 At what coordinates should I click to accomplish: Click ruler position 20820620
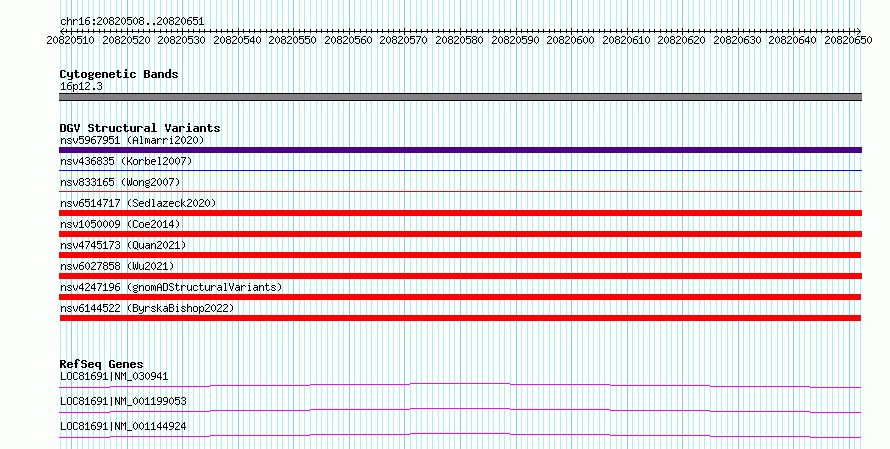tap(681, 40)
